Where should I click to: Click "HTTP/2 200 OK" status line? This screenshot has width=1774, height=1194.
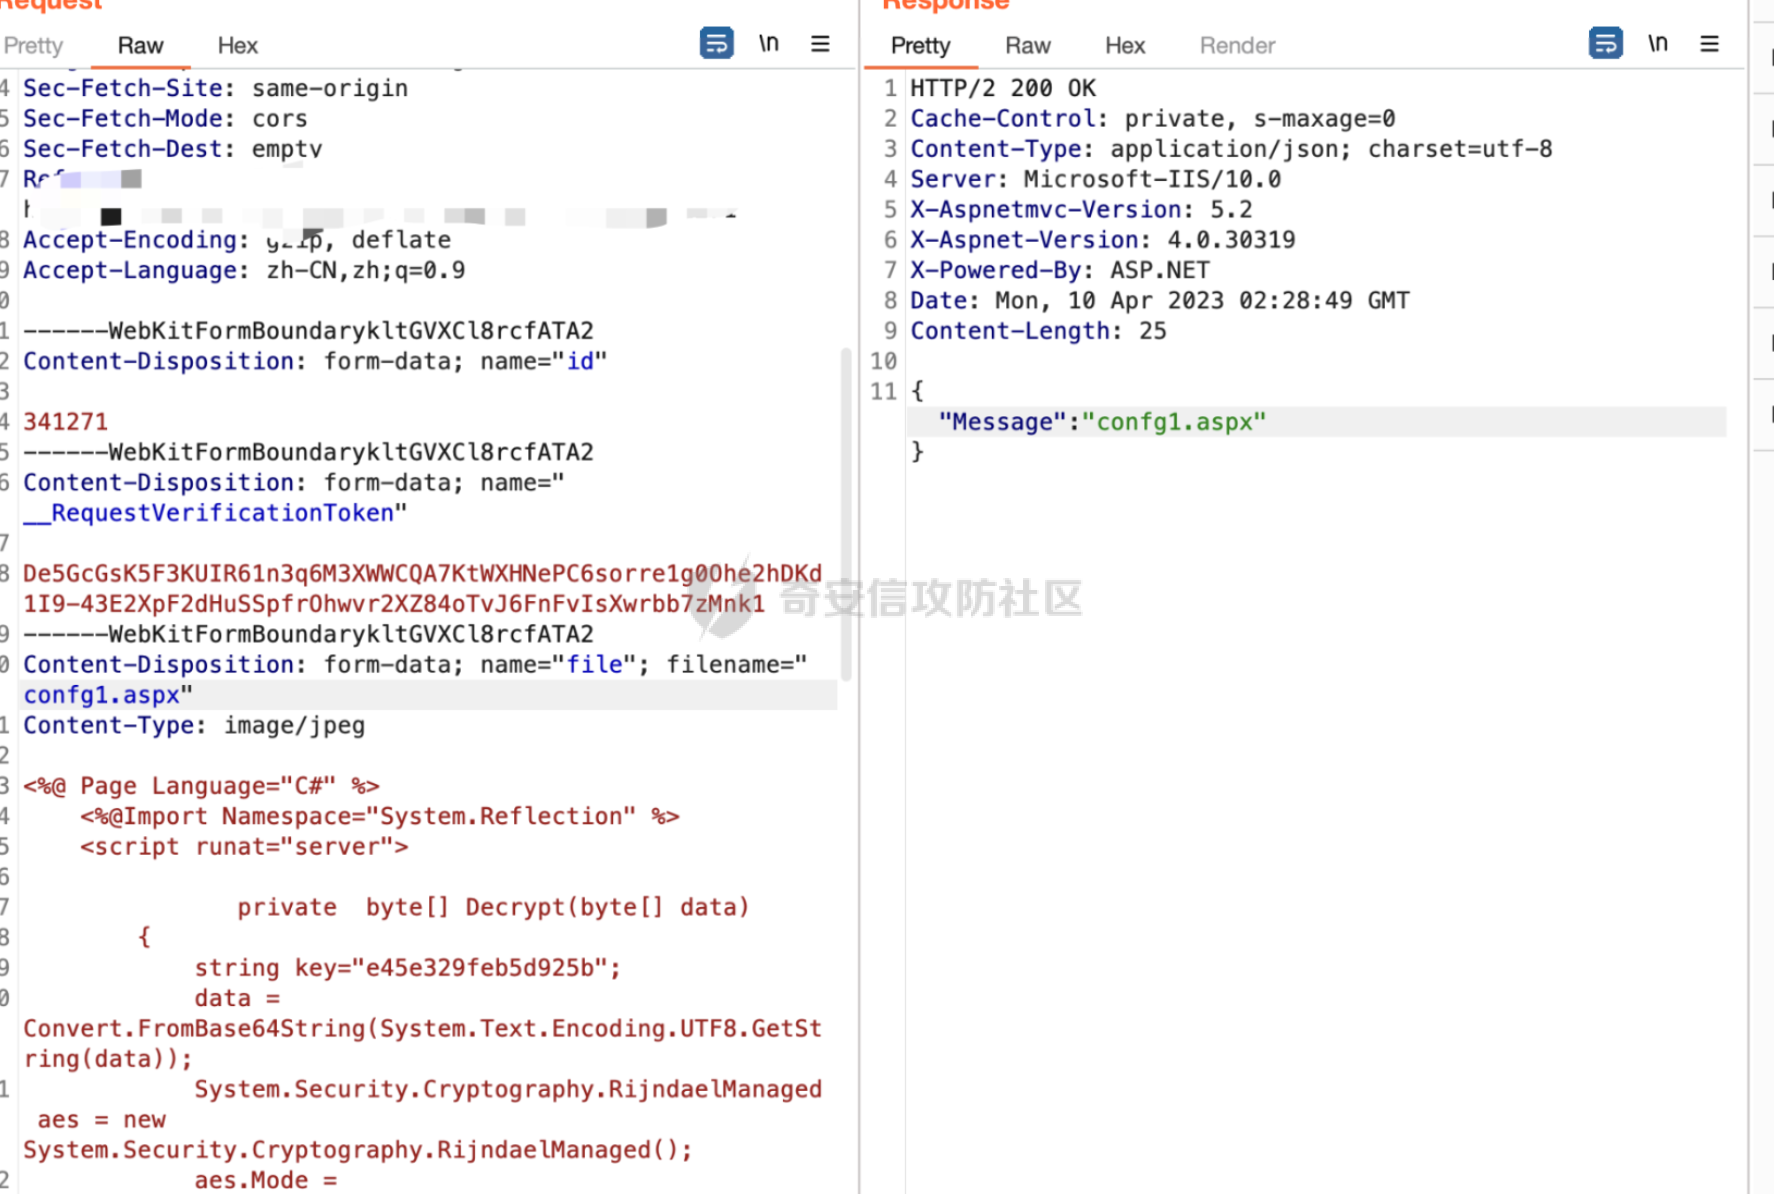tap(1002, 88)
